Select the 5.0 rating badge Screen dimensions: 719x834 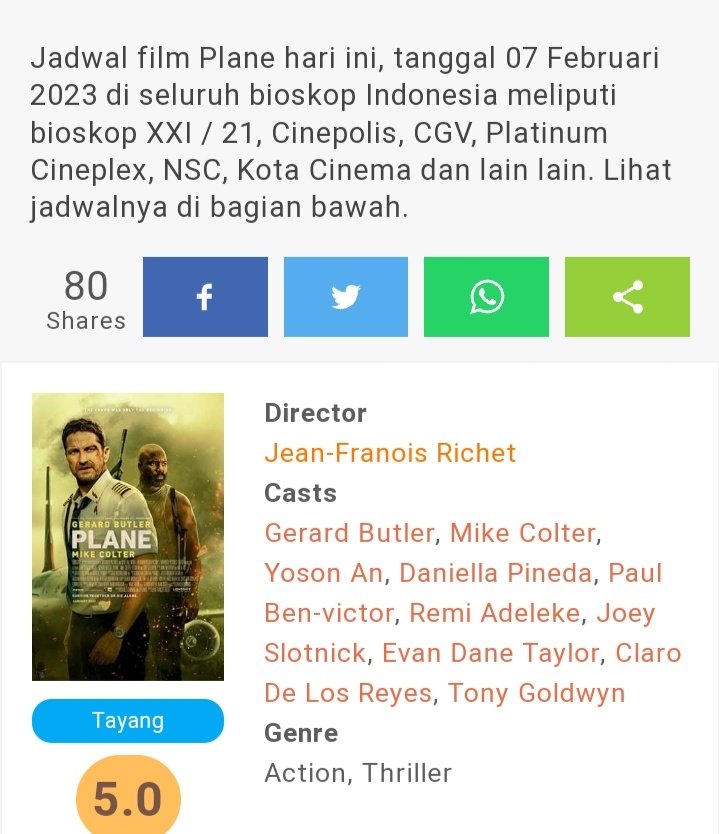point(128,797)
